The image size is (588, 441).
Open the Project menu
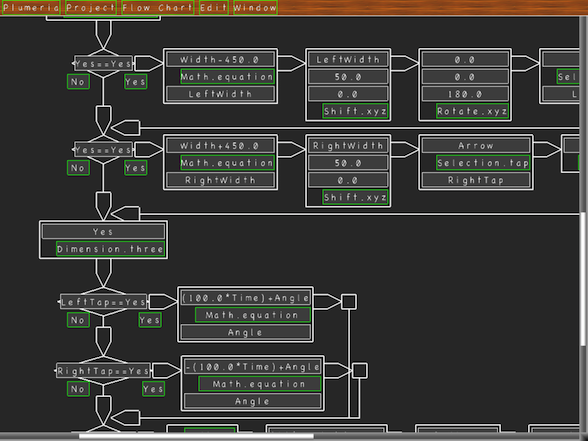(90, 8)
